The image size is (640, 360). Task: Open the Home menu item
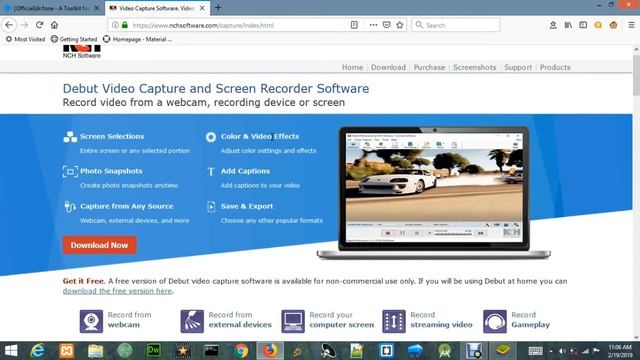coord(352,67)
